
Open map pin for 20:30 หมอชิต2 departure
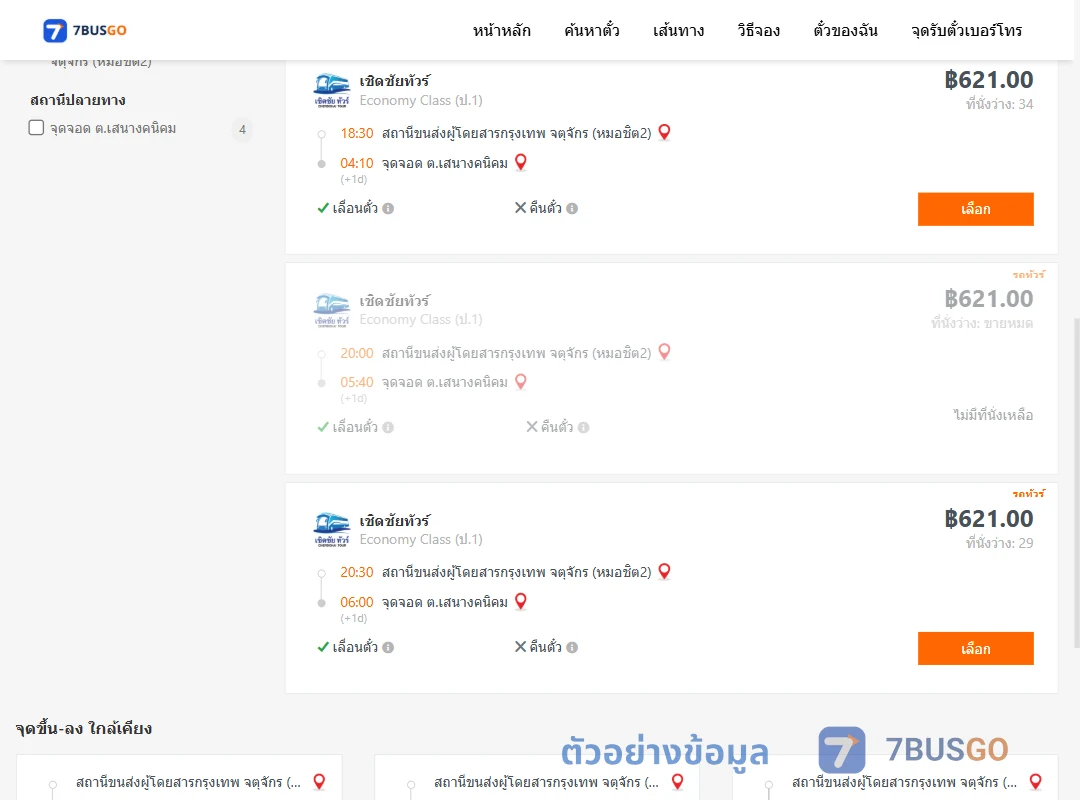[664, 572]
